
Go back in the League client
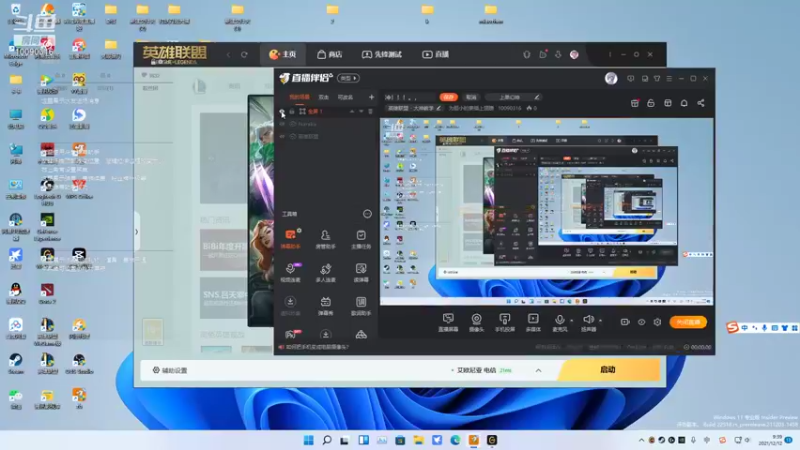(x=229, y=55)
